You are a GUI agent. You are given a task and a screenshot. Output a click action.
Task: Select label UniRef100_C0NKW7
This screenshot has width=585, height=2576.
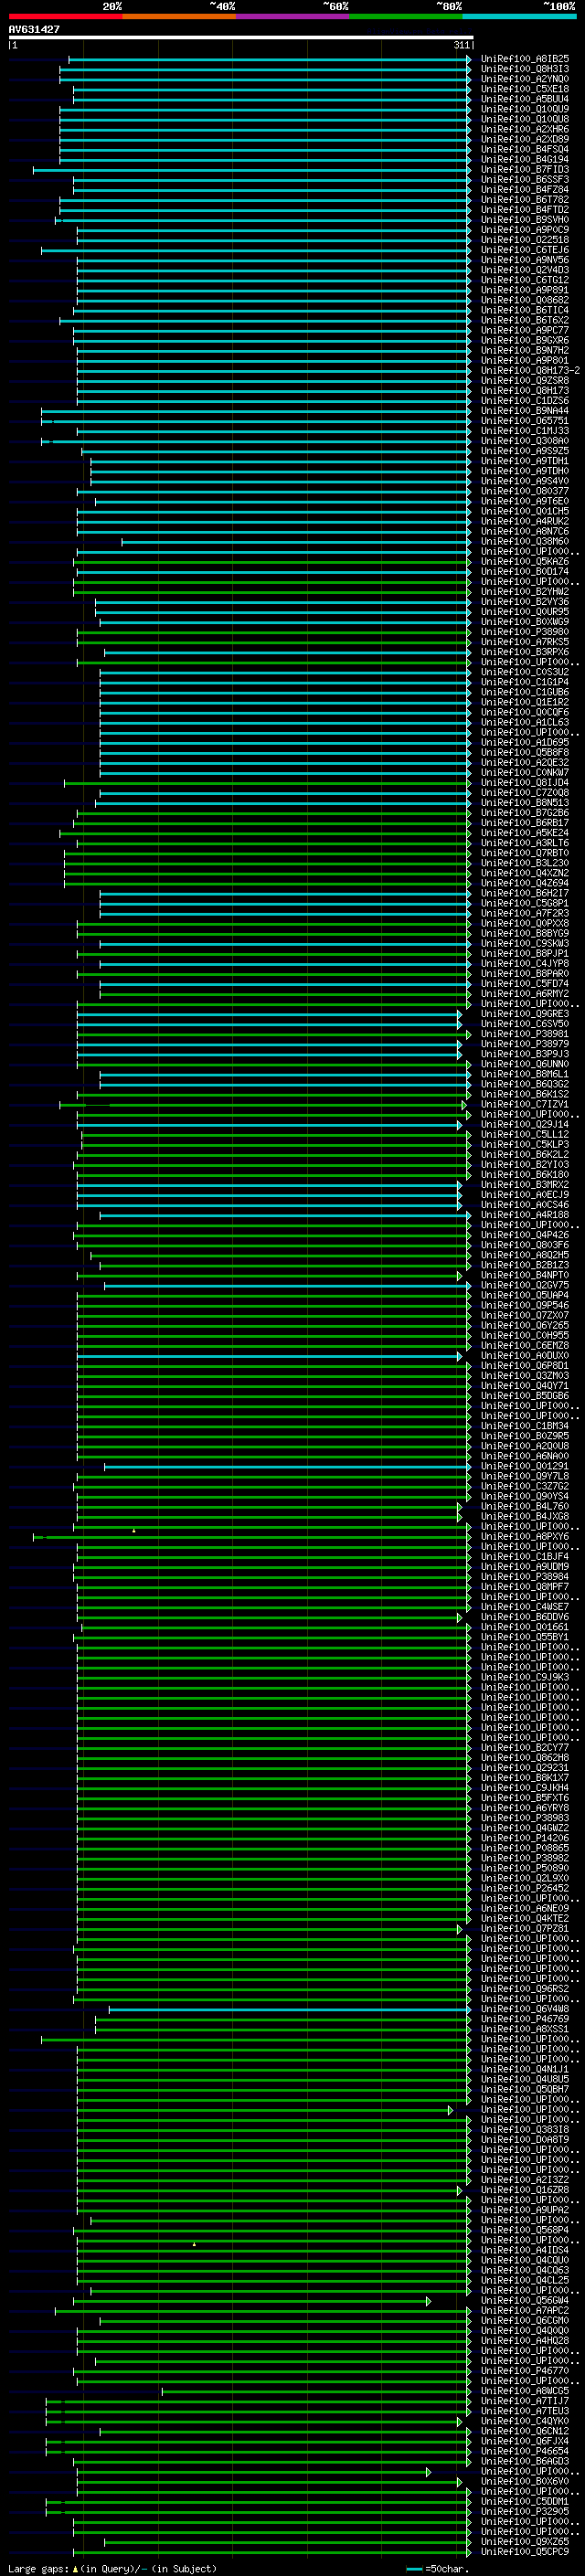524,773
